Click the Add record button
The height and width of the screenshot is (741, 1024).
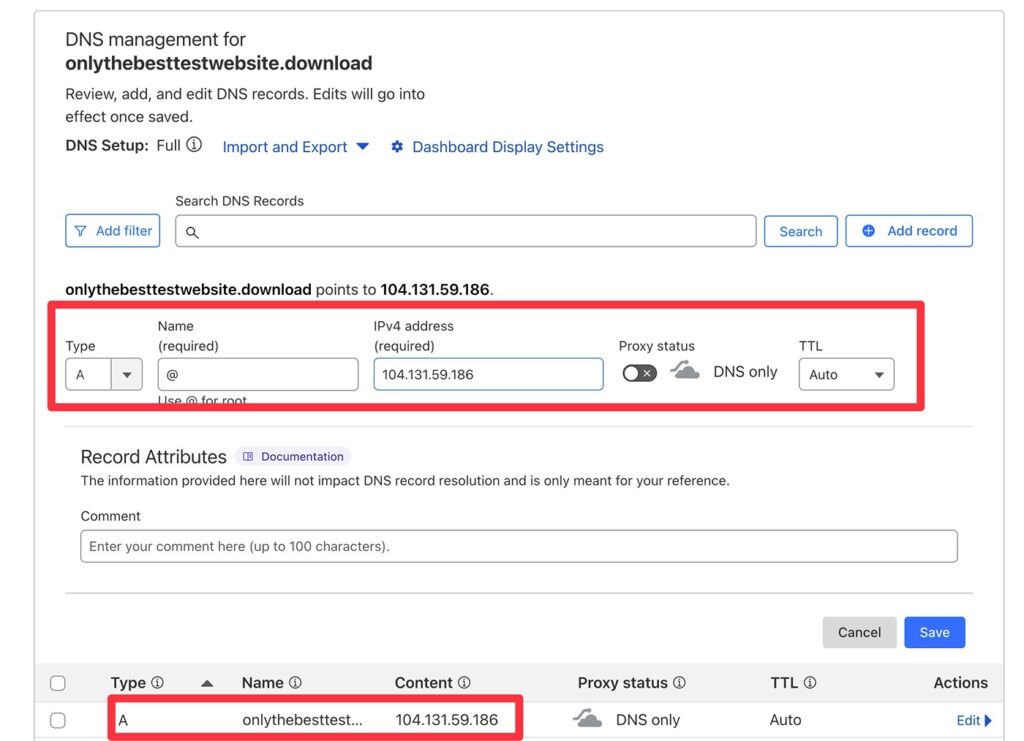click(x=909, y=231)
